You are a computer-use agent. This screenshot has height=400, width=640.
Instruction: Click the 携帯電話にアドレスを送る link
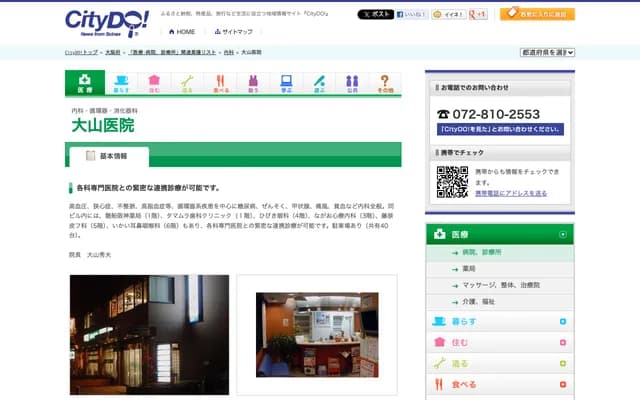pyautogui.click(x=510, y=193)
